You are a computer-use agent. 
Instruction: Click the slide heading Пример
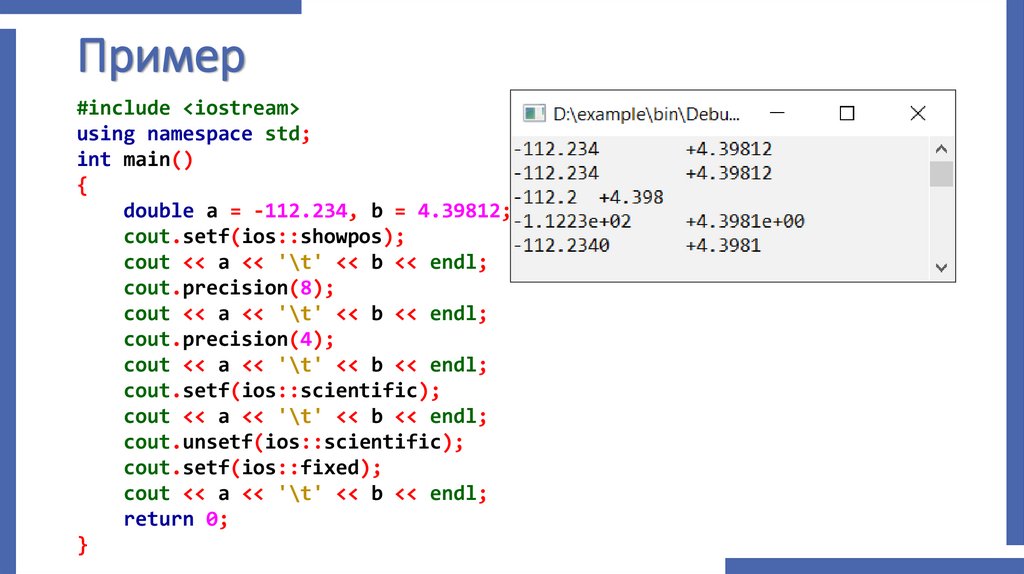161,57
